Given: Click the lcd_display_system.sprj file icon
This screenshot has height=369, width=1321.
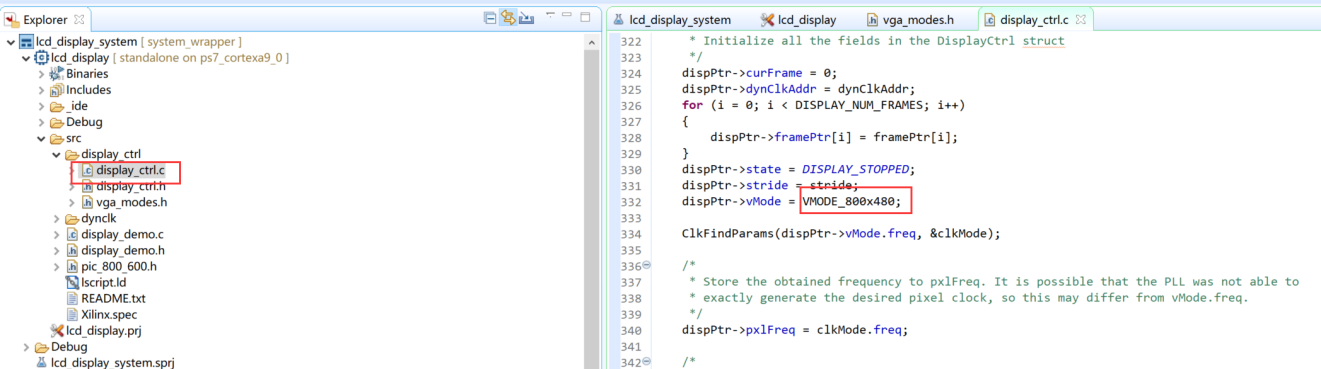Looking at the screenshot, I should 42,362.
